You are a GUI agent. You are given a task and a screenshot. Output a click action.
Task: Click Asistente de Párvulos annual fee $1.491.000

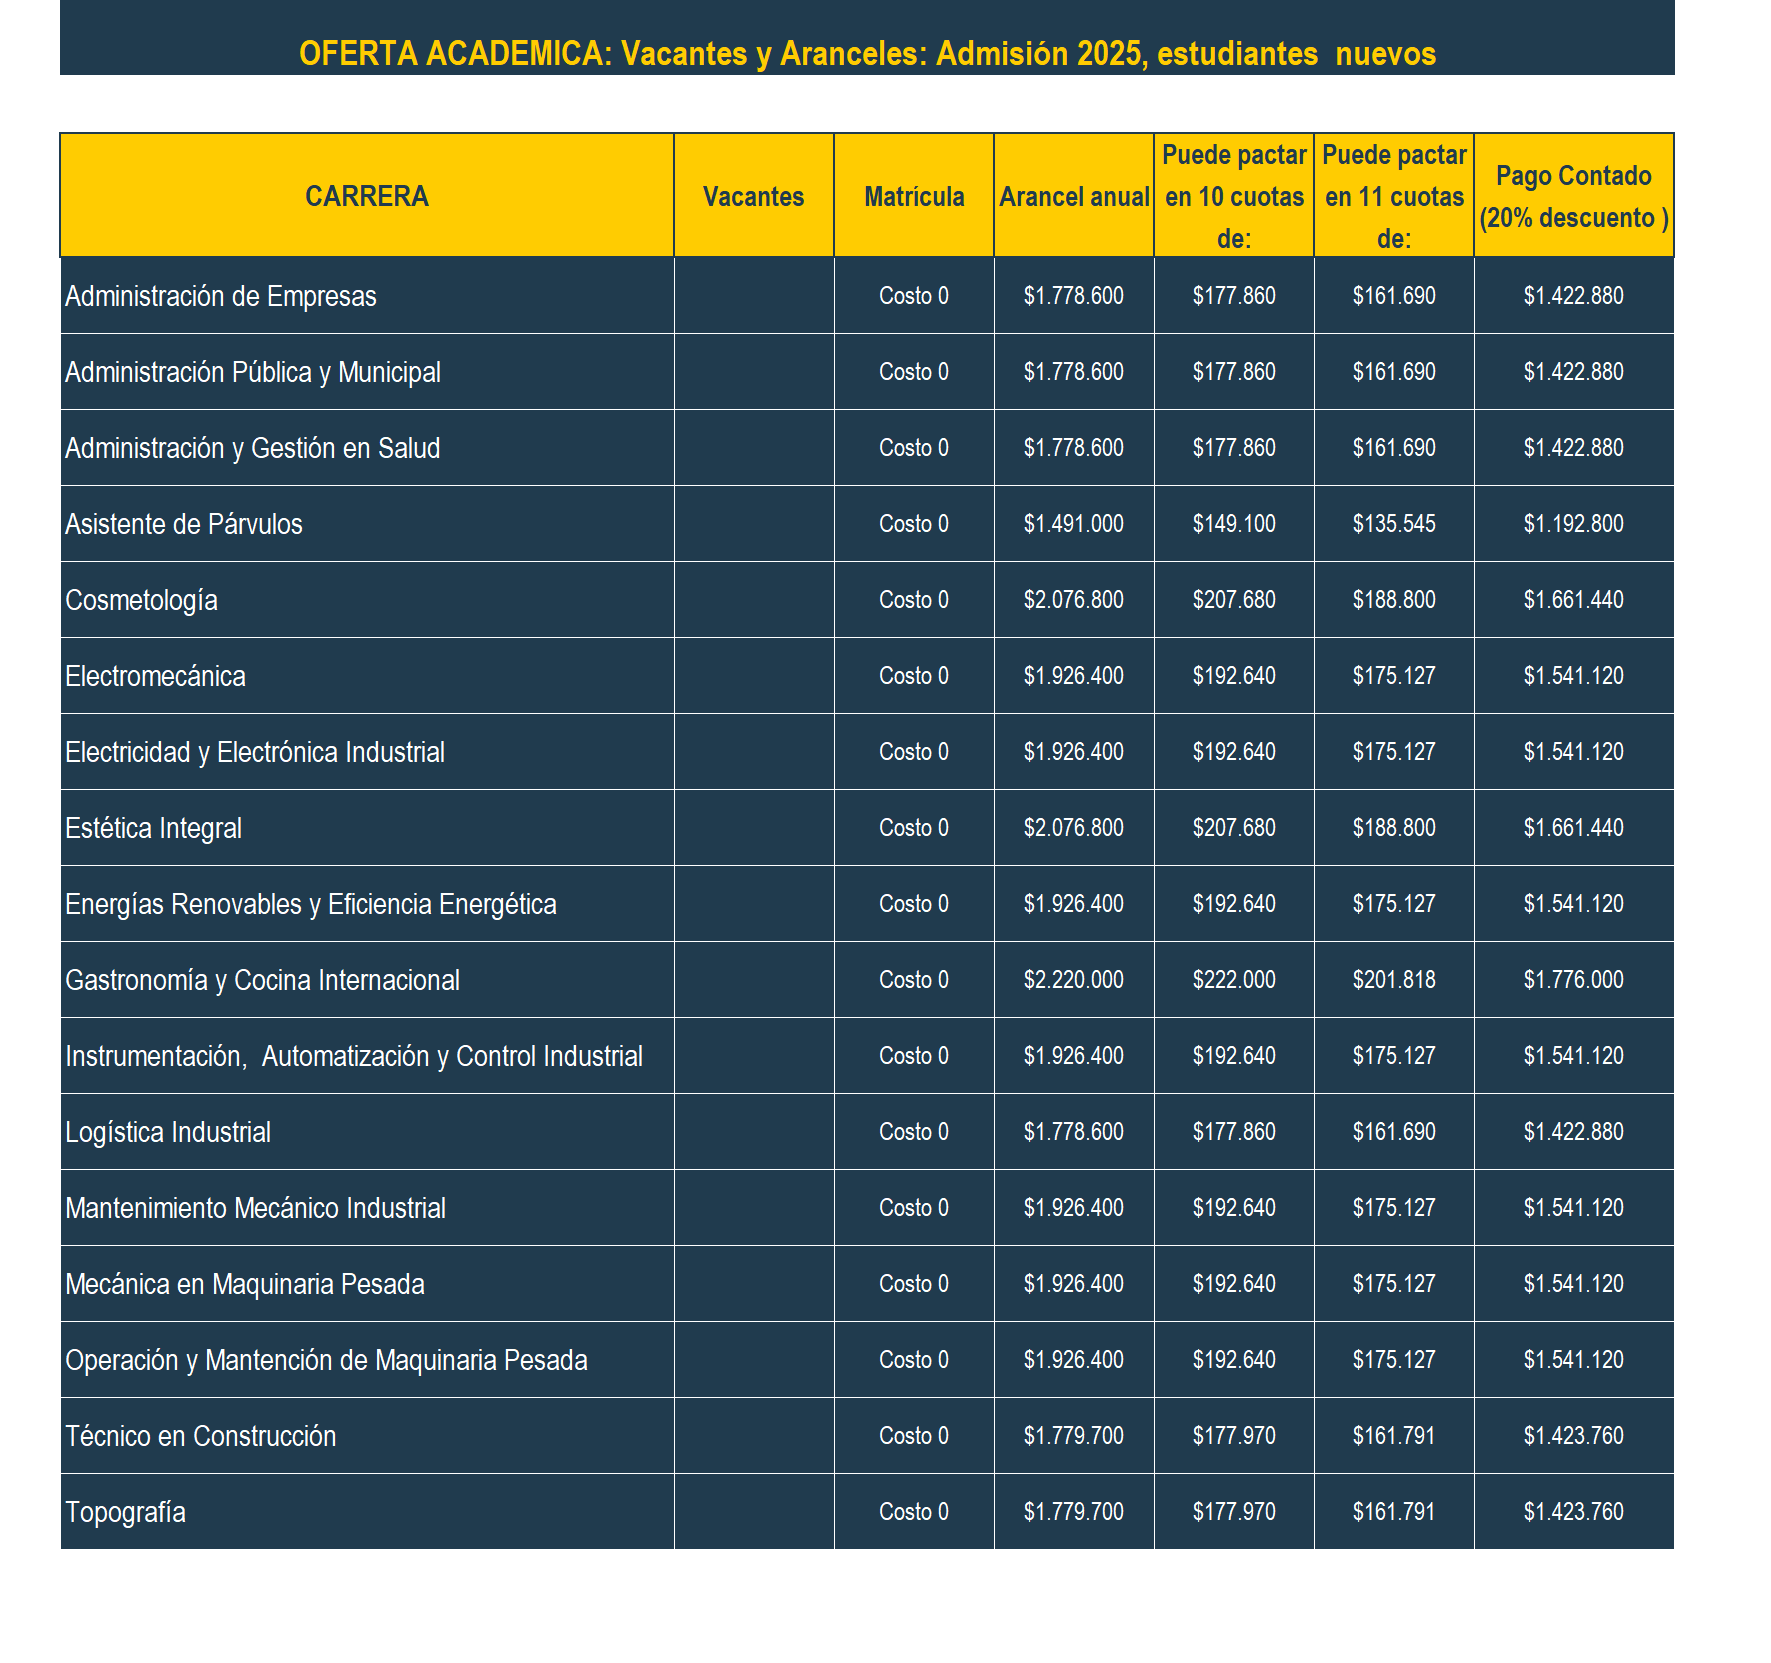[x=1074, y=524]
